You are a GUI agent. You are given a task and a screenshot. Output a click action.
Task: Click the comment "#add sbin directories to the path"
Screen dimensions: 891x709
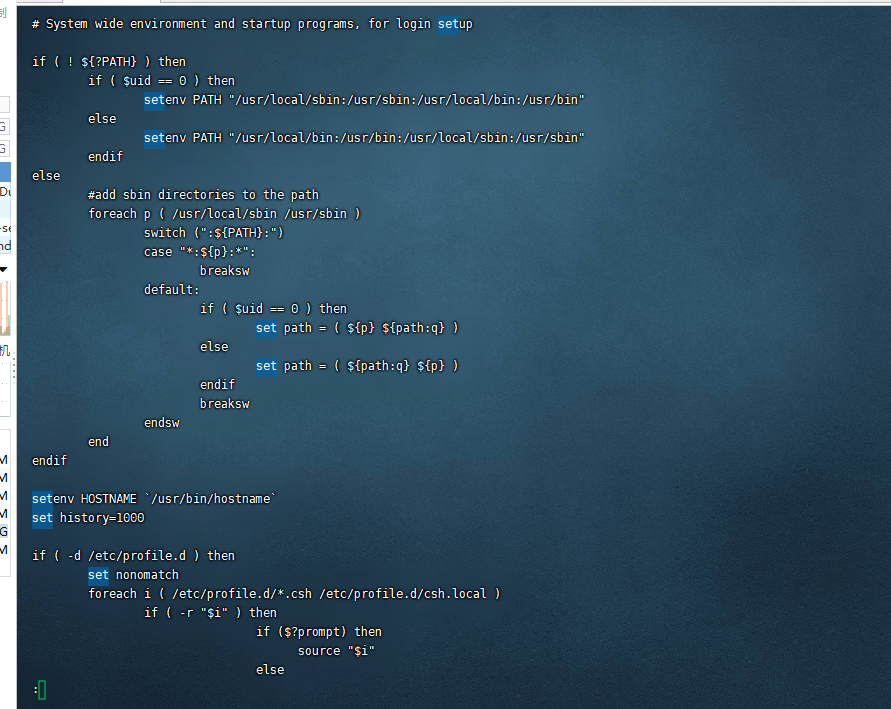tap(203, 195)
